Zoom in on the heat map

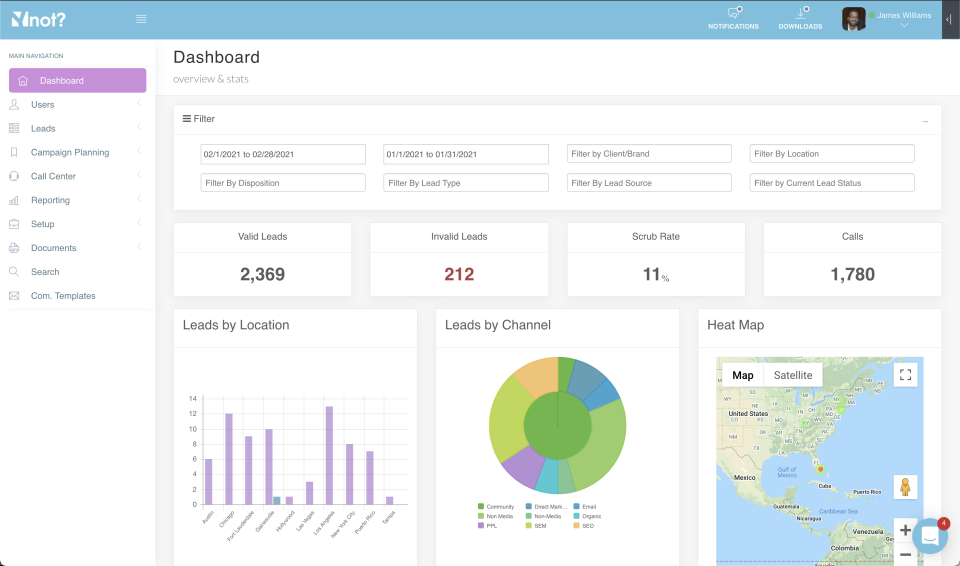point(905,530)
